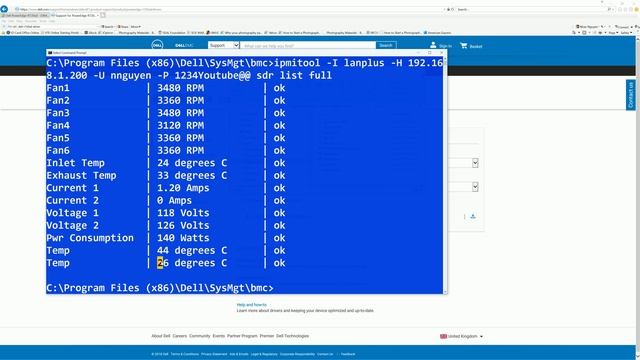Open the Dell round logo homepage
The image size is (640, 360).
point(157,45)
